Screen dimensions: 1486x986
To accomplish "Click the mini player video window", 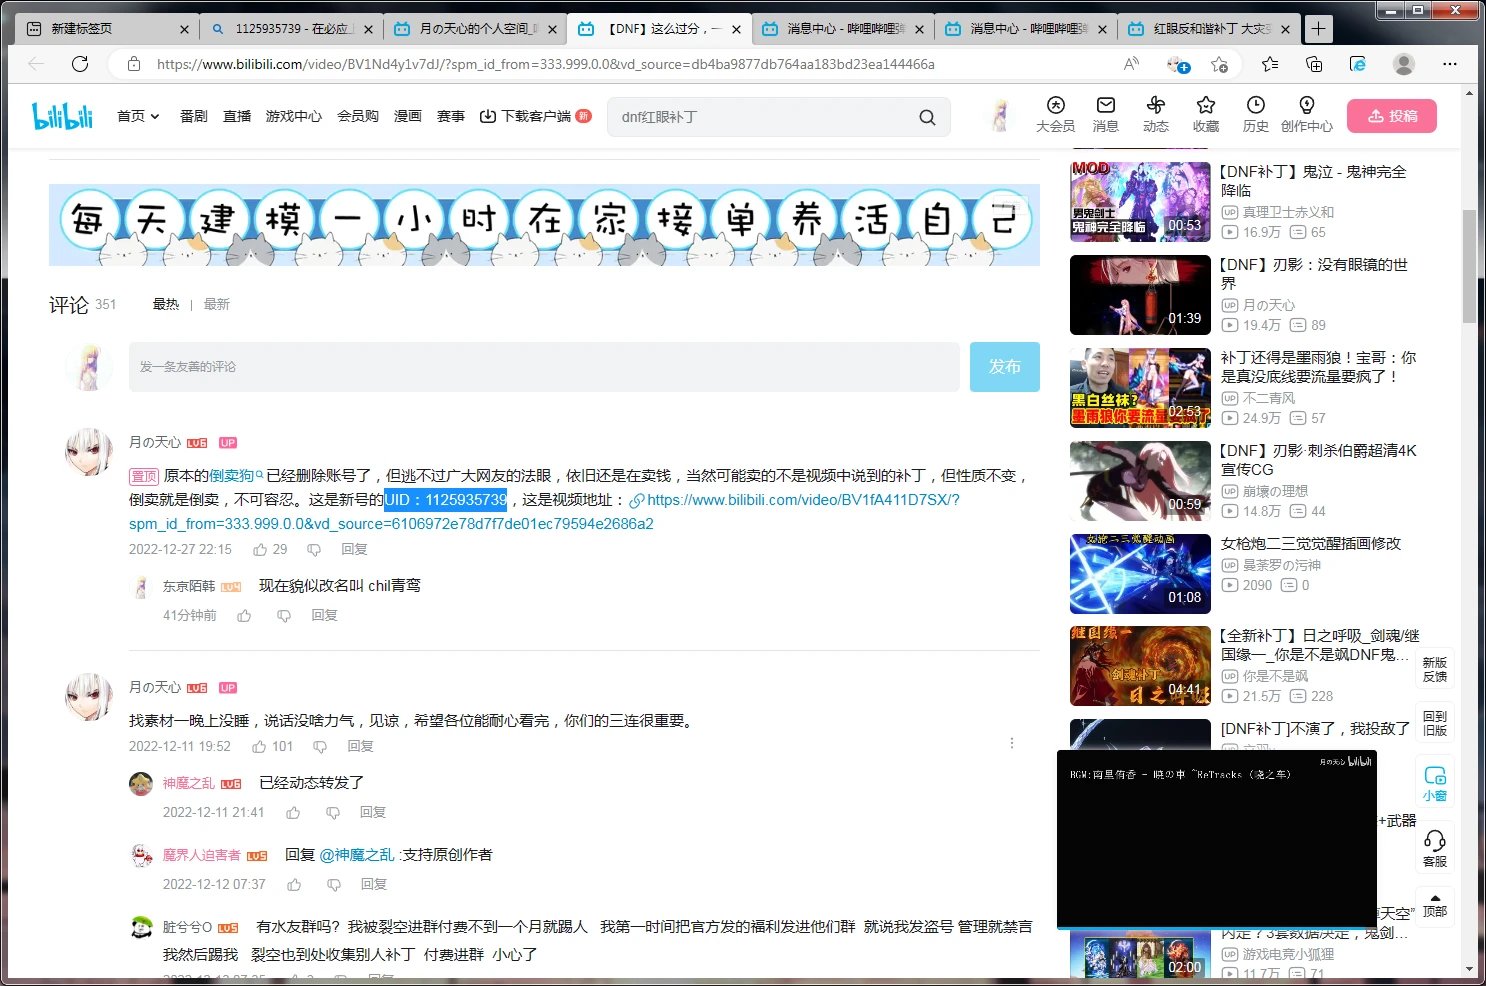I will pyautogui.click(x=1217, y=839).
